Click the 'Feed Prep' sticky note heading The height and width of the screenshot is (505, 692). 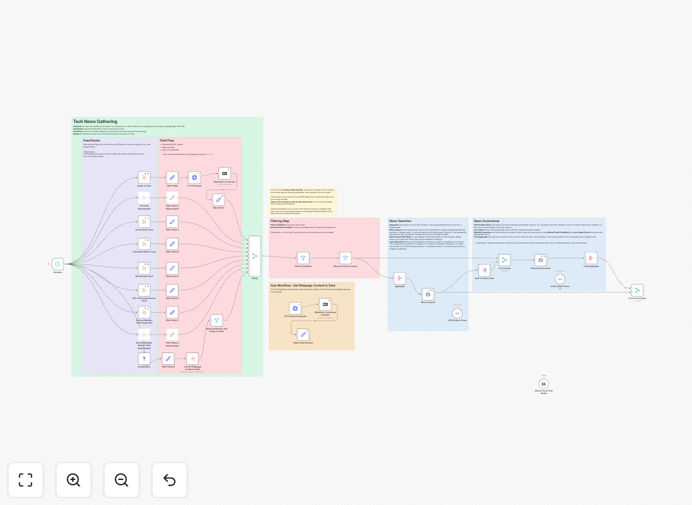(x=167, y=140)
